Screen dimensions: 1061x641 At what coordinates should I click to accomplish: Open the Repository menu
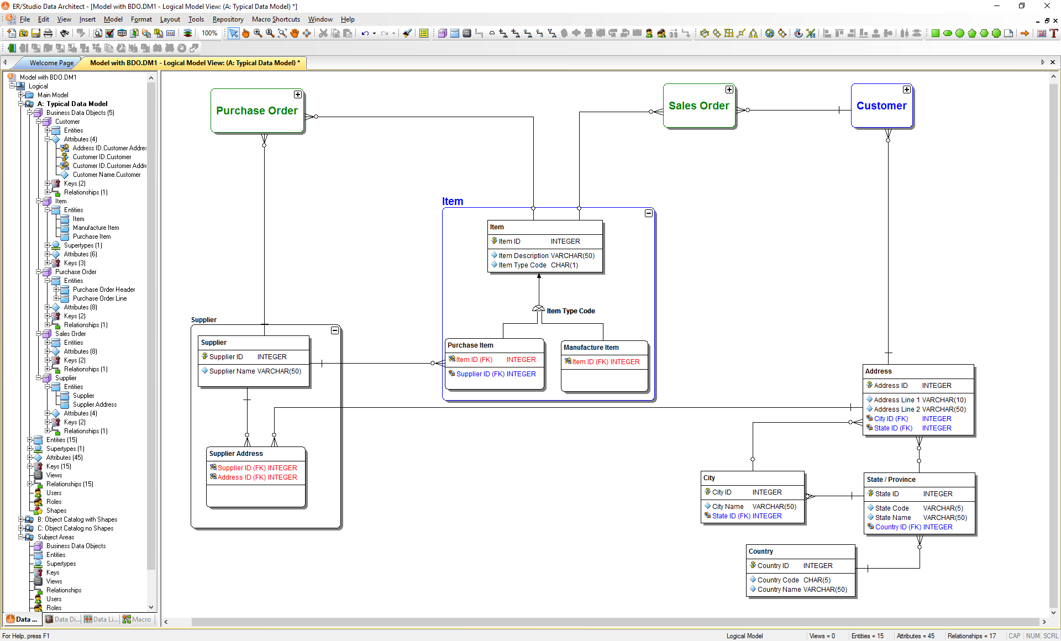(227, 19)
